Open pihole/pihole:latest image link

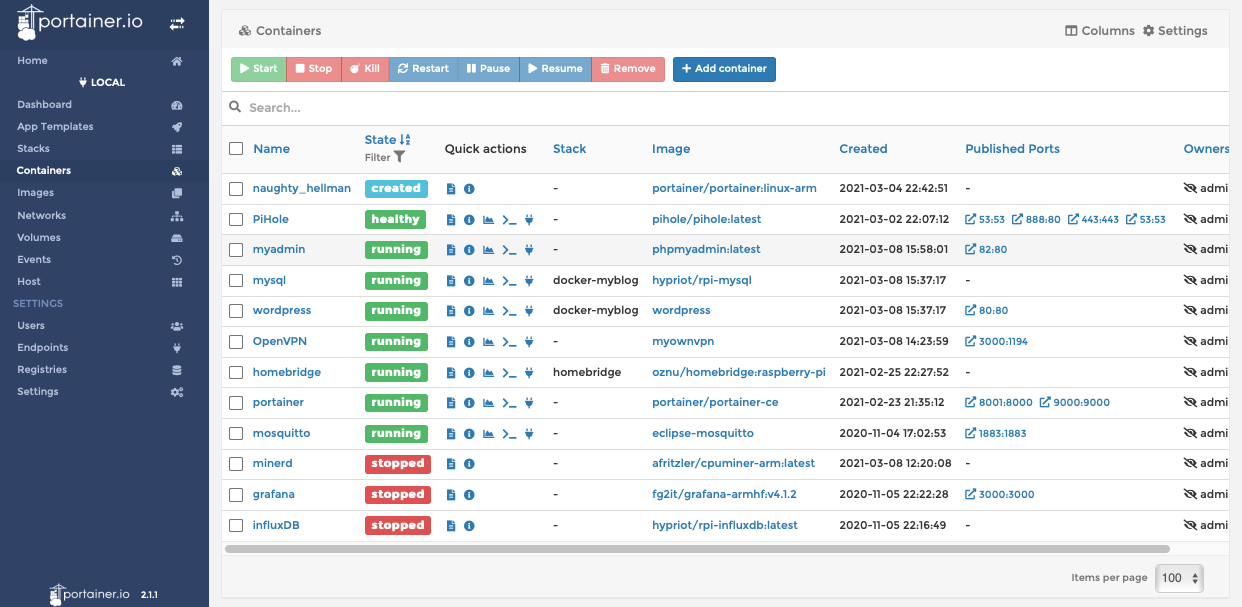(707, 219)
